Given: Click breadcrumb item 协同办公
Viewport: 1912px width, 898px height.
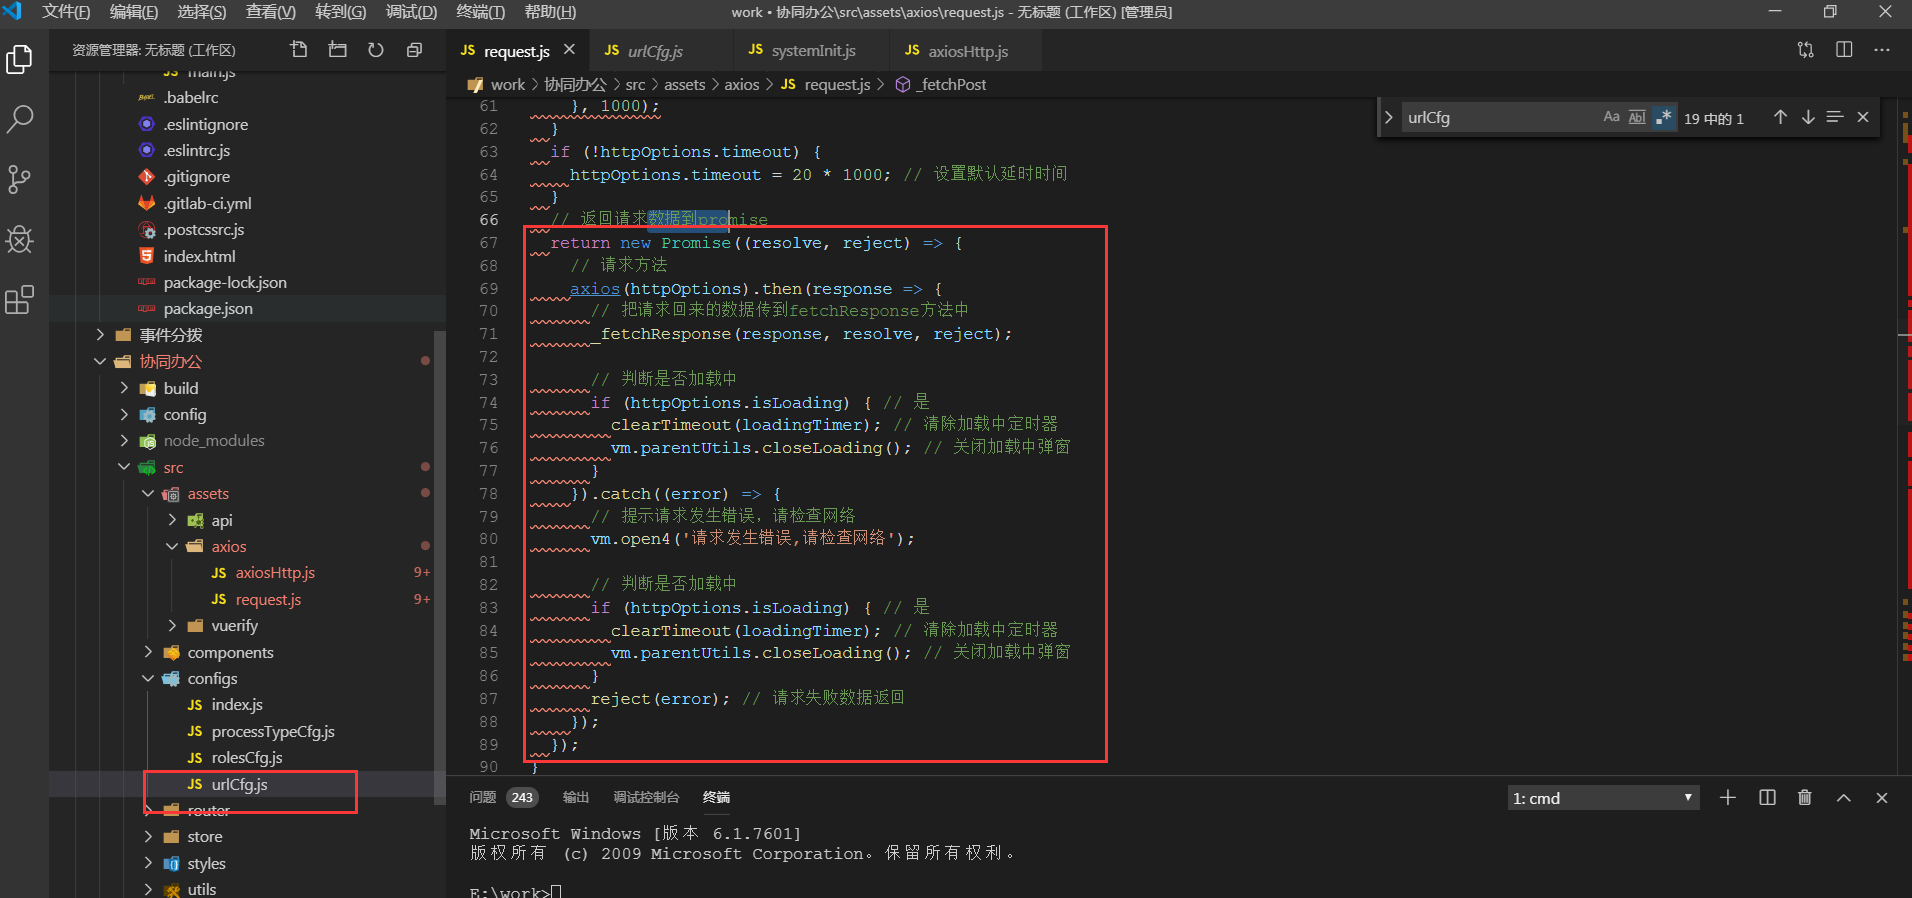Looking at the screenshot, I should (x=575, y=85).
